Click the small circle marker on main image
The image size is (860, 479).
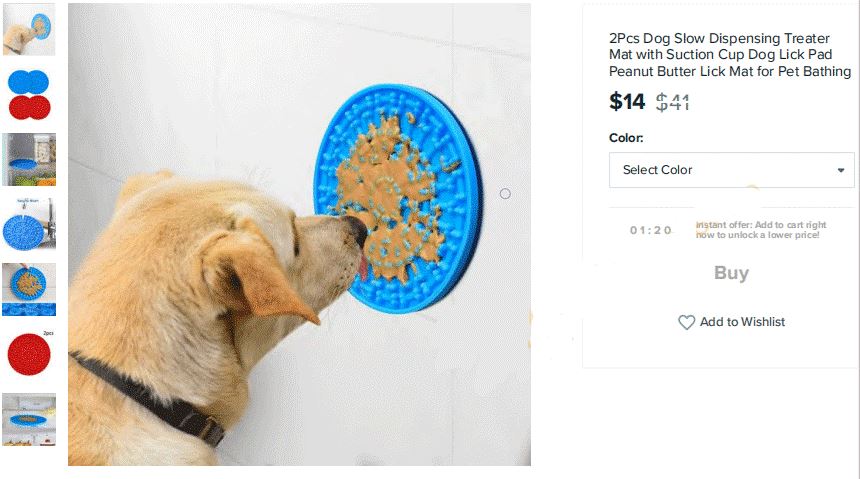click(505, 194)
